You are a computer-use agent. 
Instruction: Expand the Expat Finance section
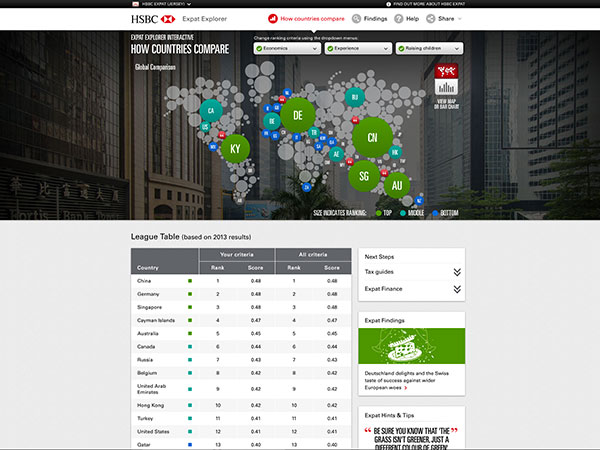pos(411,289)
